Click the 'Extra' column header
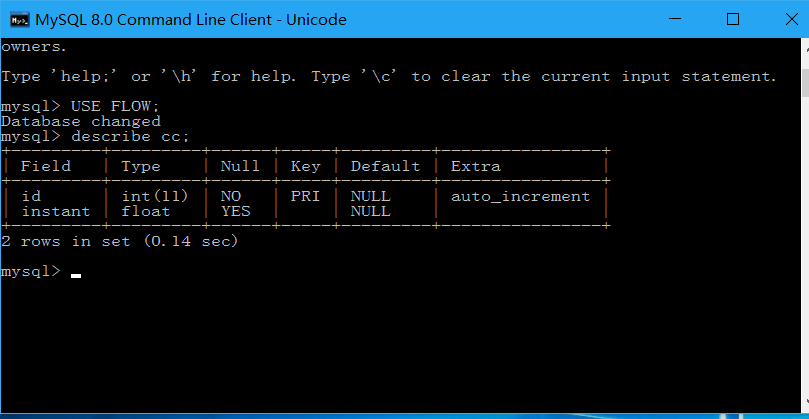The image size is (809, 419). (x=476, y=166)
